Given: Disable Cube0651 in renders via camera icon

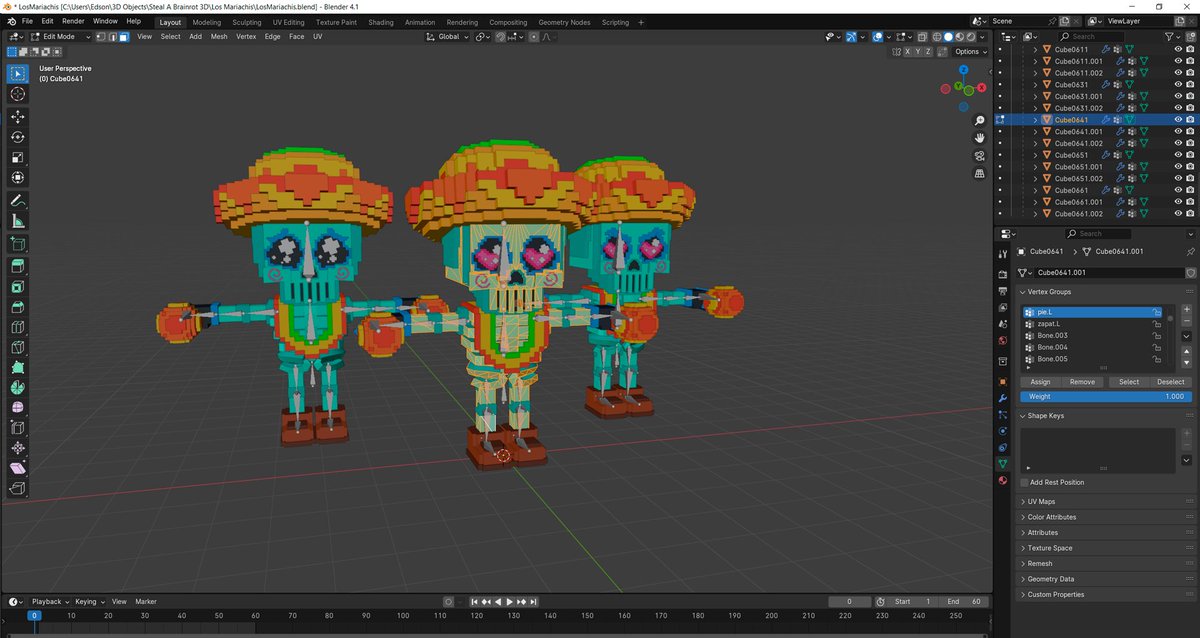Looking at the screenshot, I should (x=1189, y=155).
